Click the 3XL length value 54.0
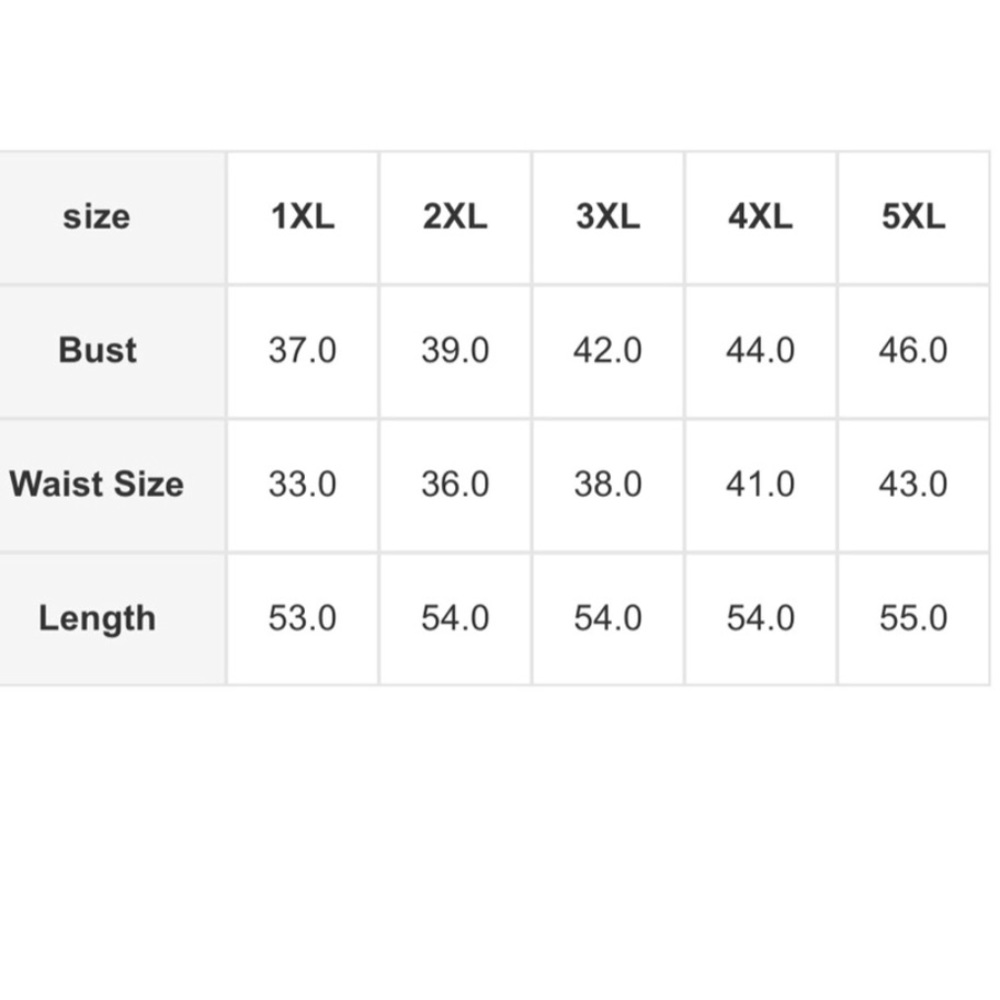Screen dimensions: 1000x1000 click(x=608, y=618)
